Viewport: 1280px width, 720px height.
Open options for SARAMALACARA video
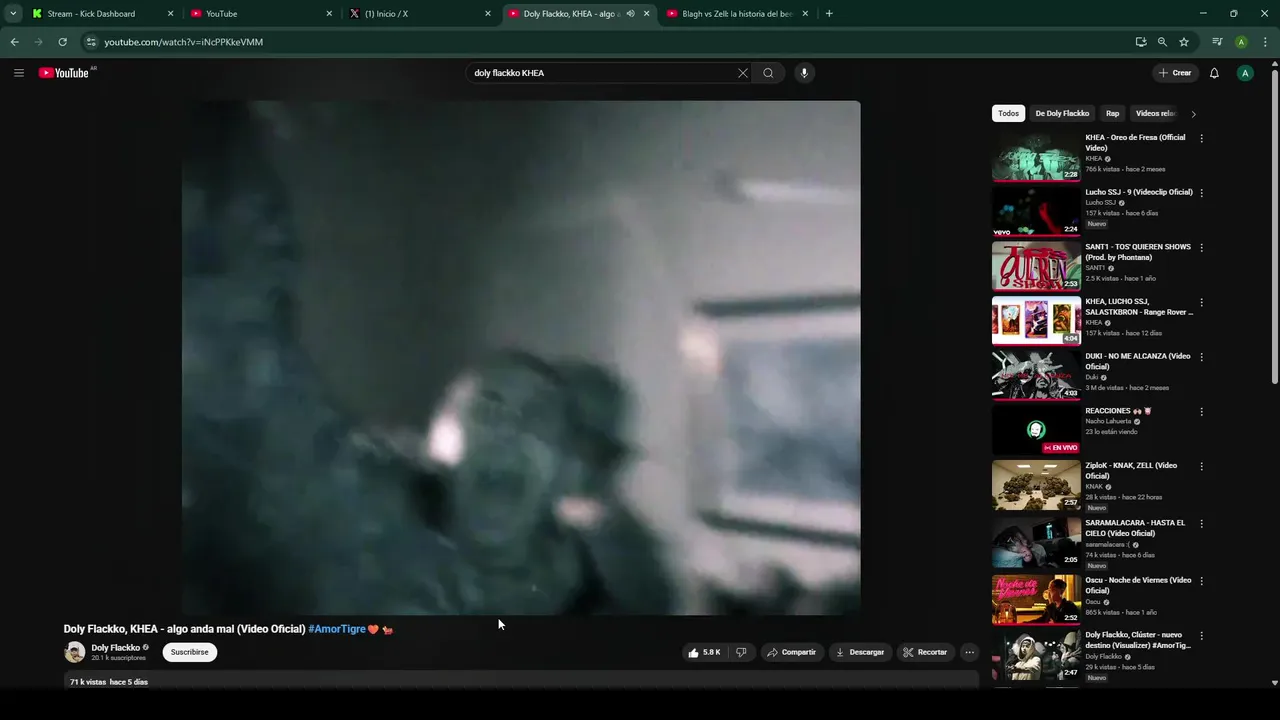click(x=1201, y=524)
